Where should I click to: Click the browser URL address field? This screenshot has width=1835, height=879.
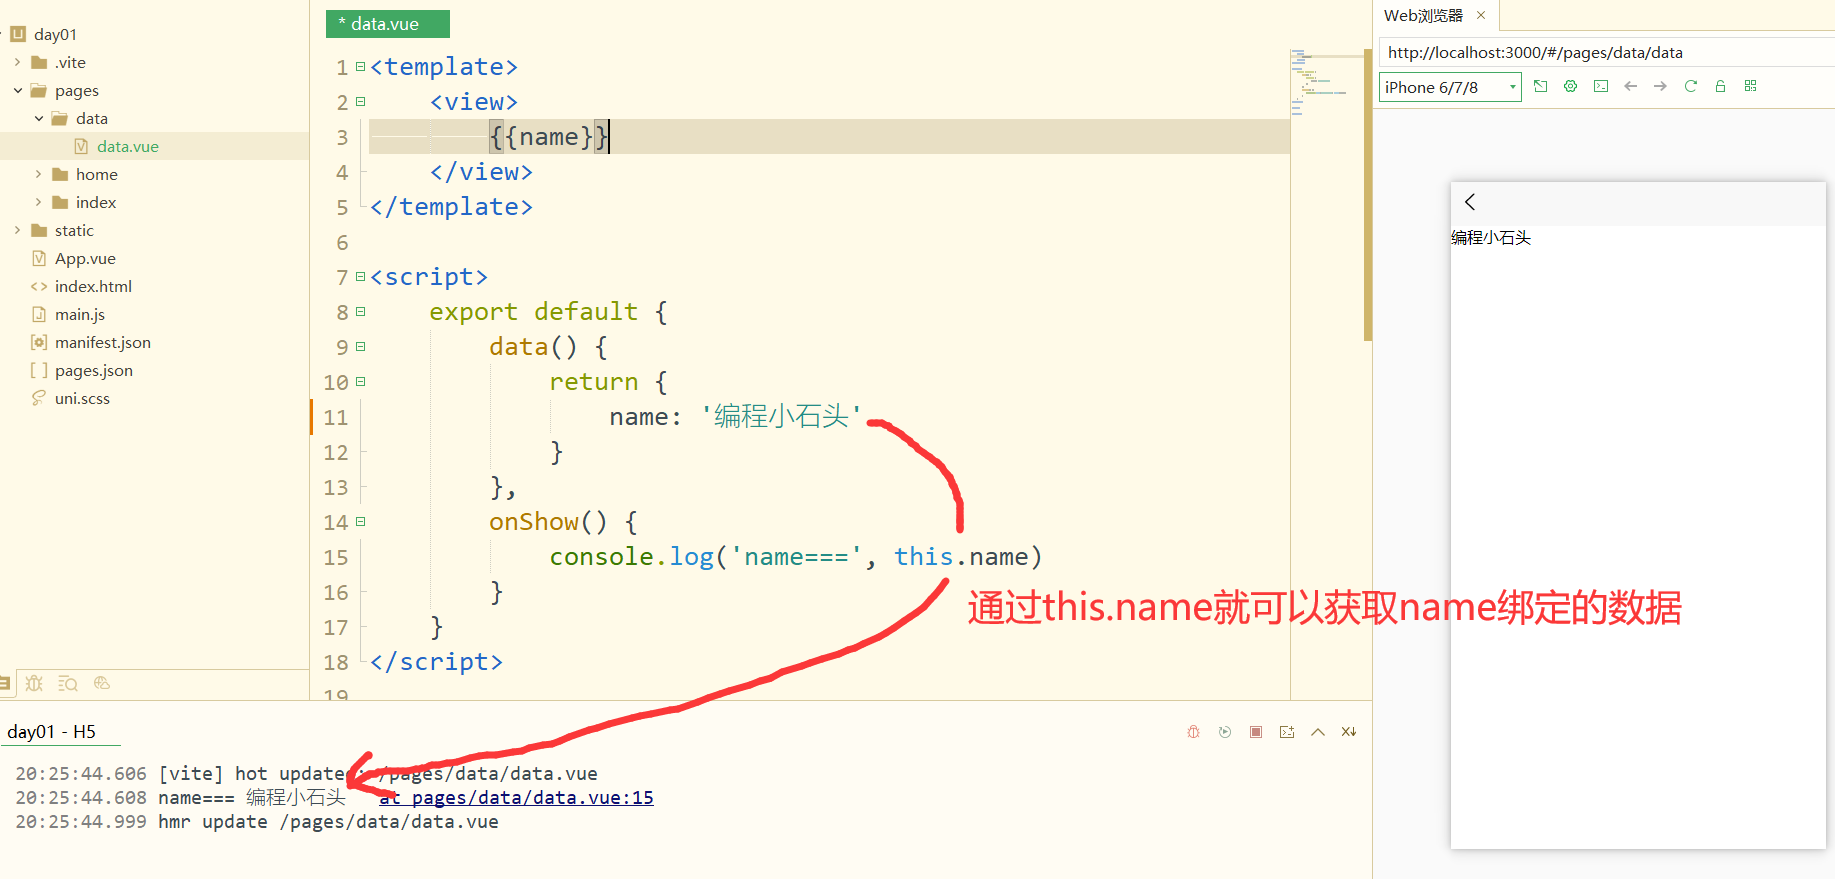[1606, 52]
